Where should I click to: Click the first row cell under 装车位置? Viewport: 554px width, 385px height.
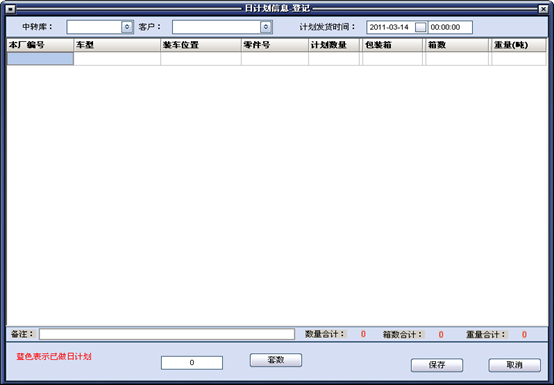[x=201, y=59]
